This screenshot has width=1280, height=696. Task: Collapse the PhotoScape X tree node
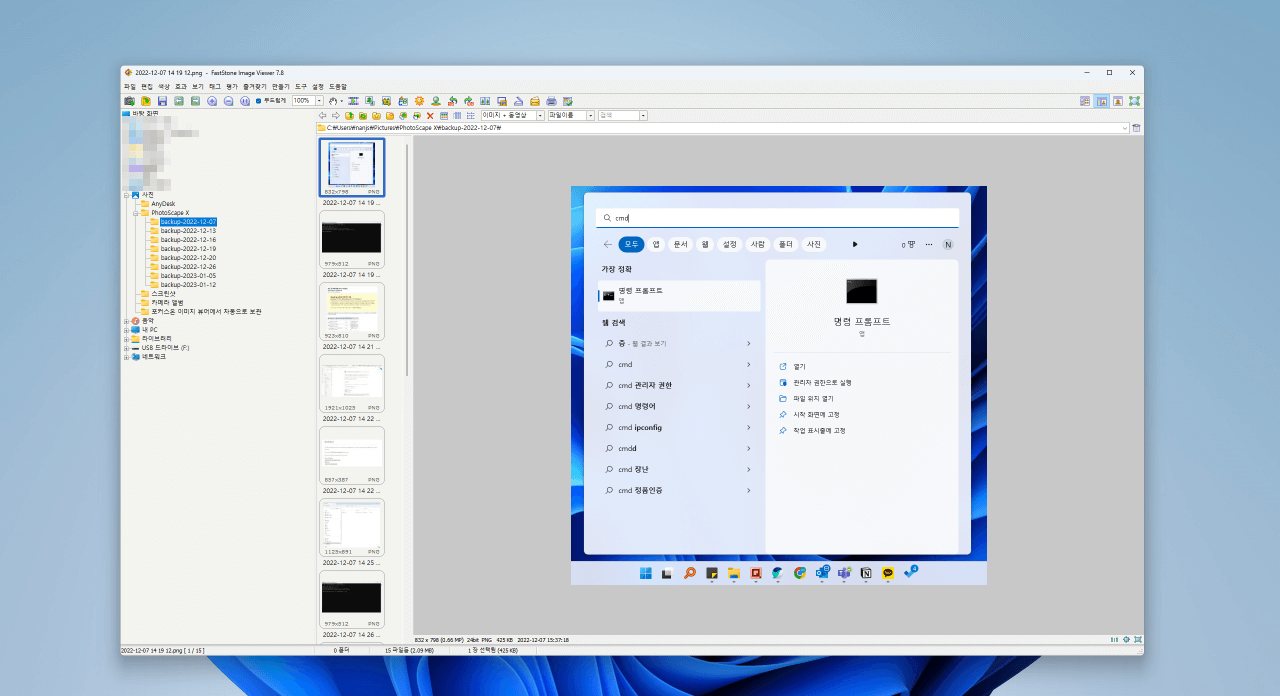click(134, 212)
